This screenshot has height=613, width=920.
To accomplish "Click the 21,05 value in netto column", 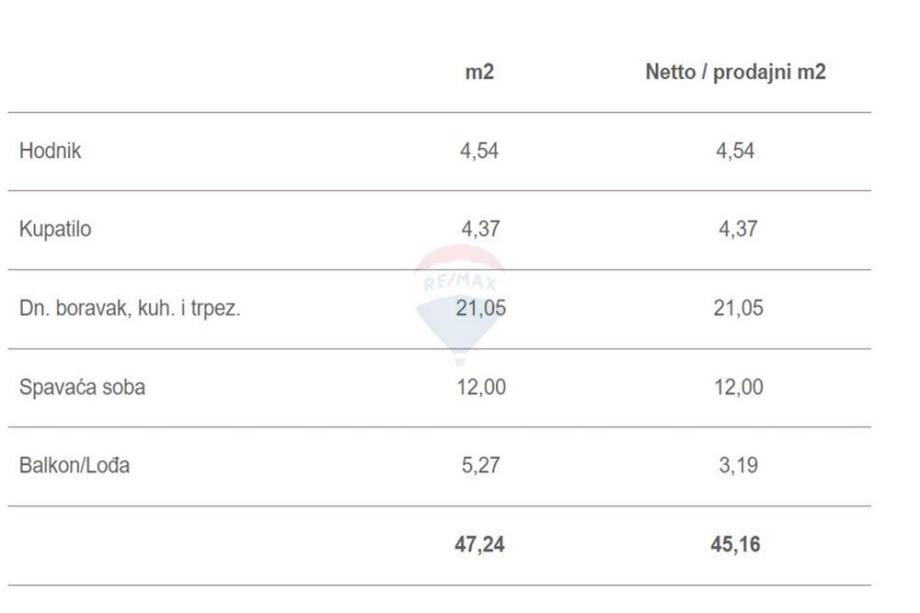I will point(738,308).
